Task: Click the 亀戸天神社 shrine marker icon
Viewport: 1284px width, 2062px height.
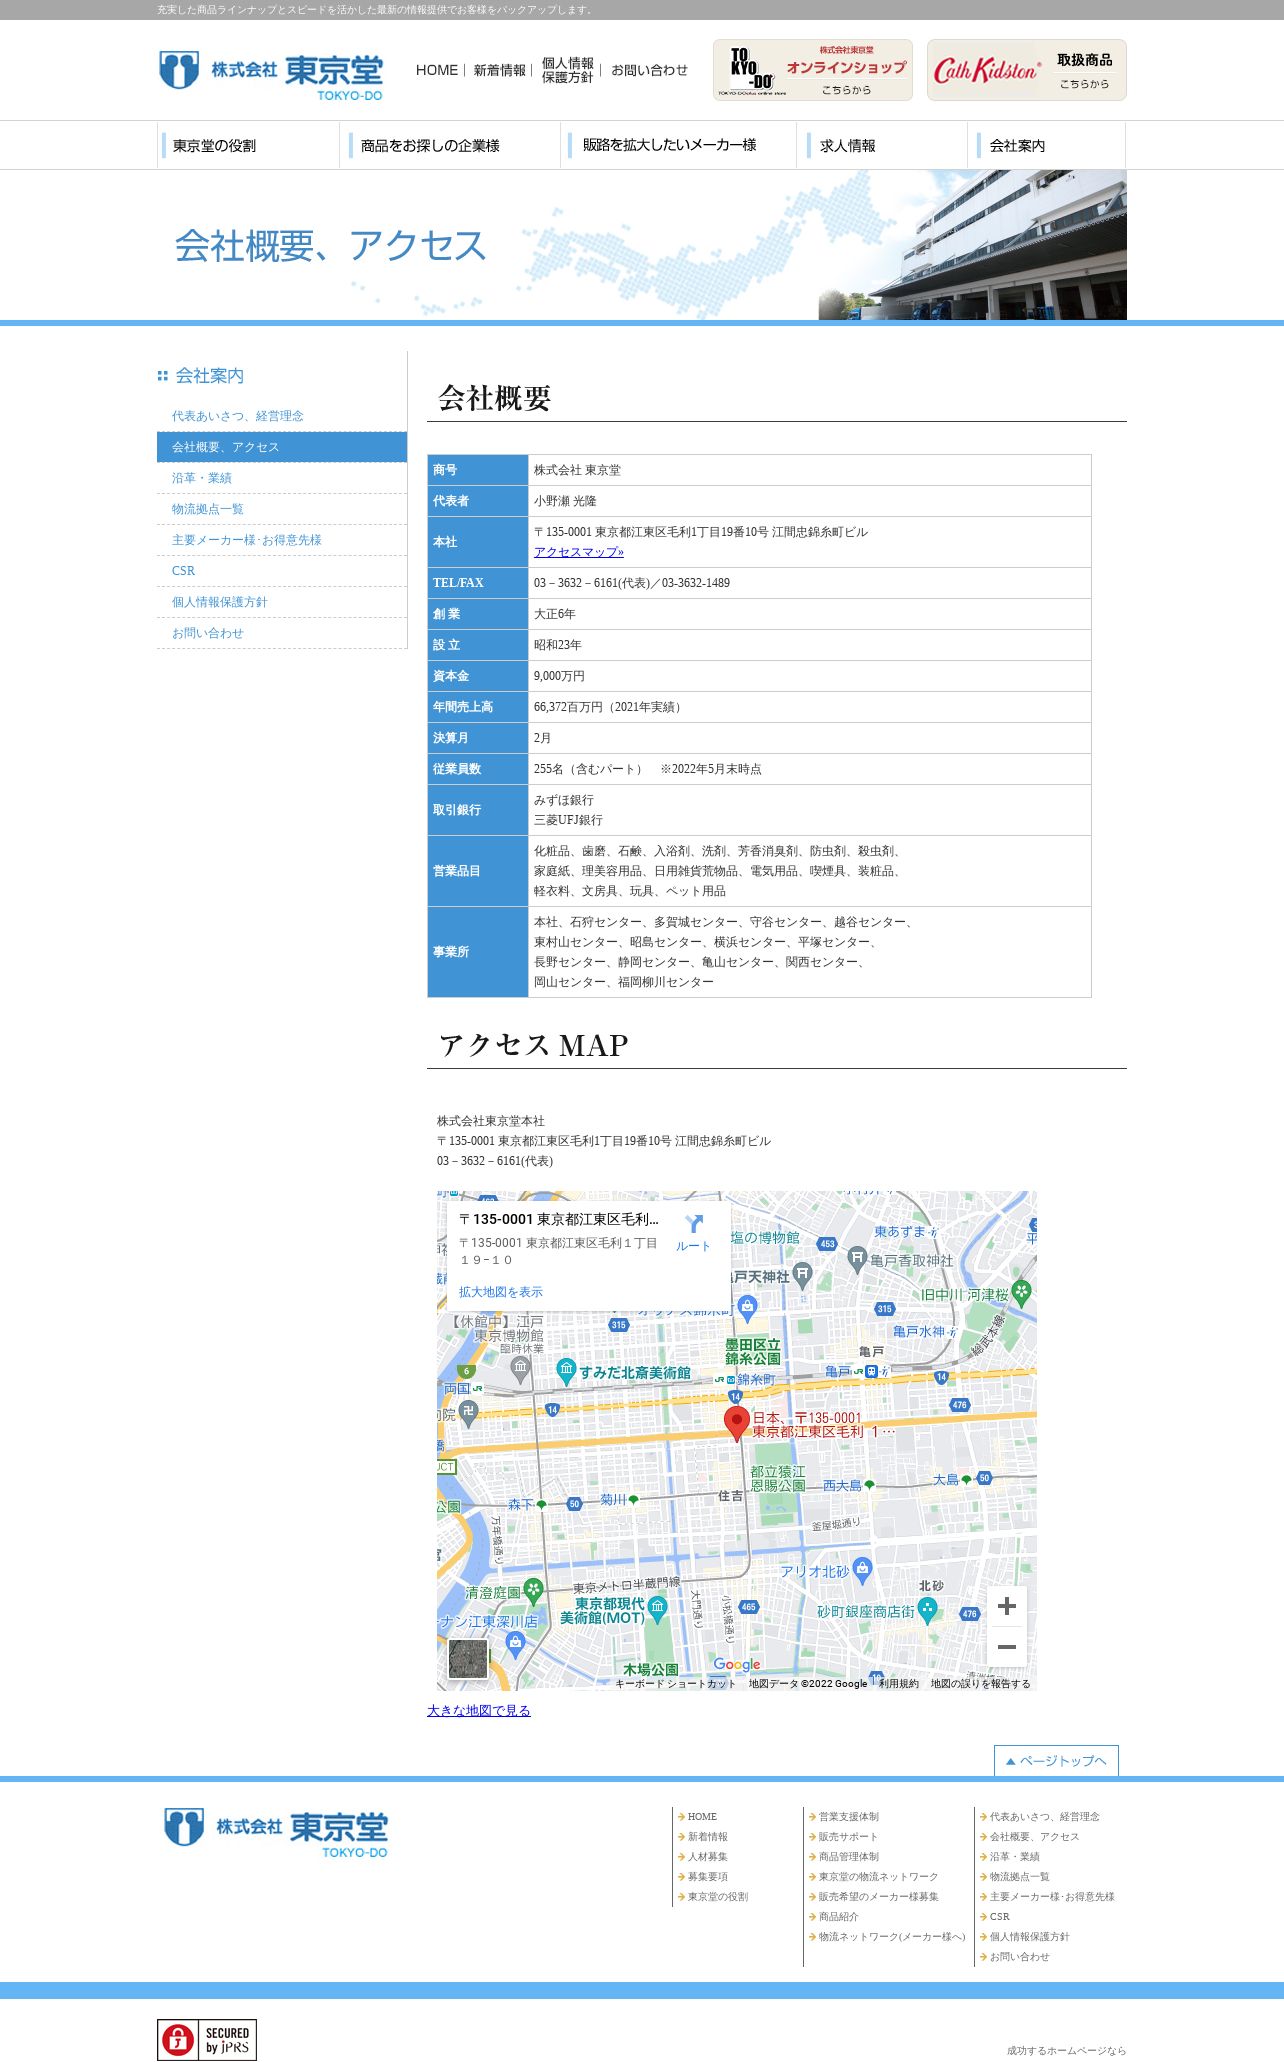Action: pos(802,1275)
